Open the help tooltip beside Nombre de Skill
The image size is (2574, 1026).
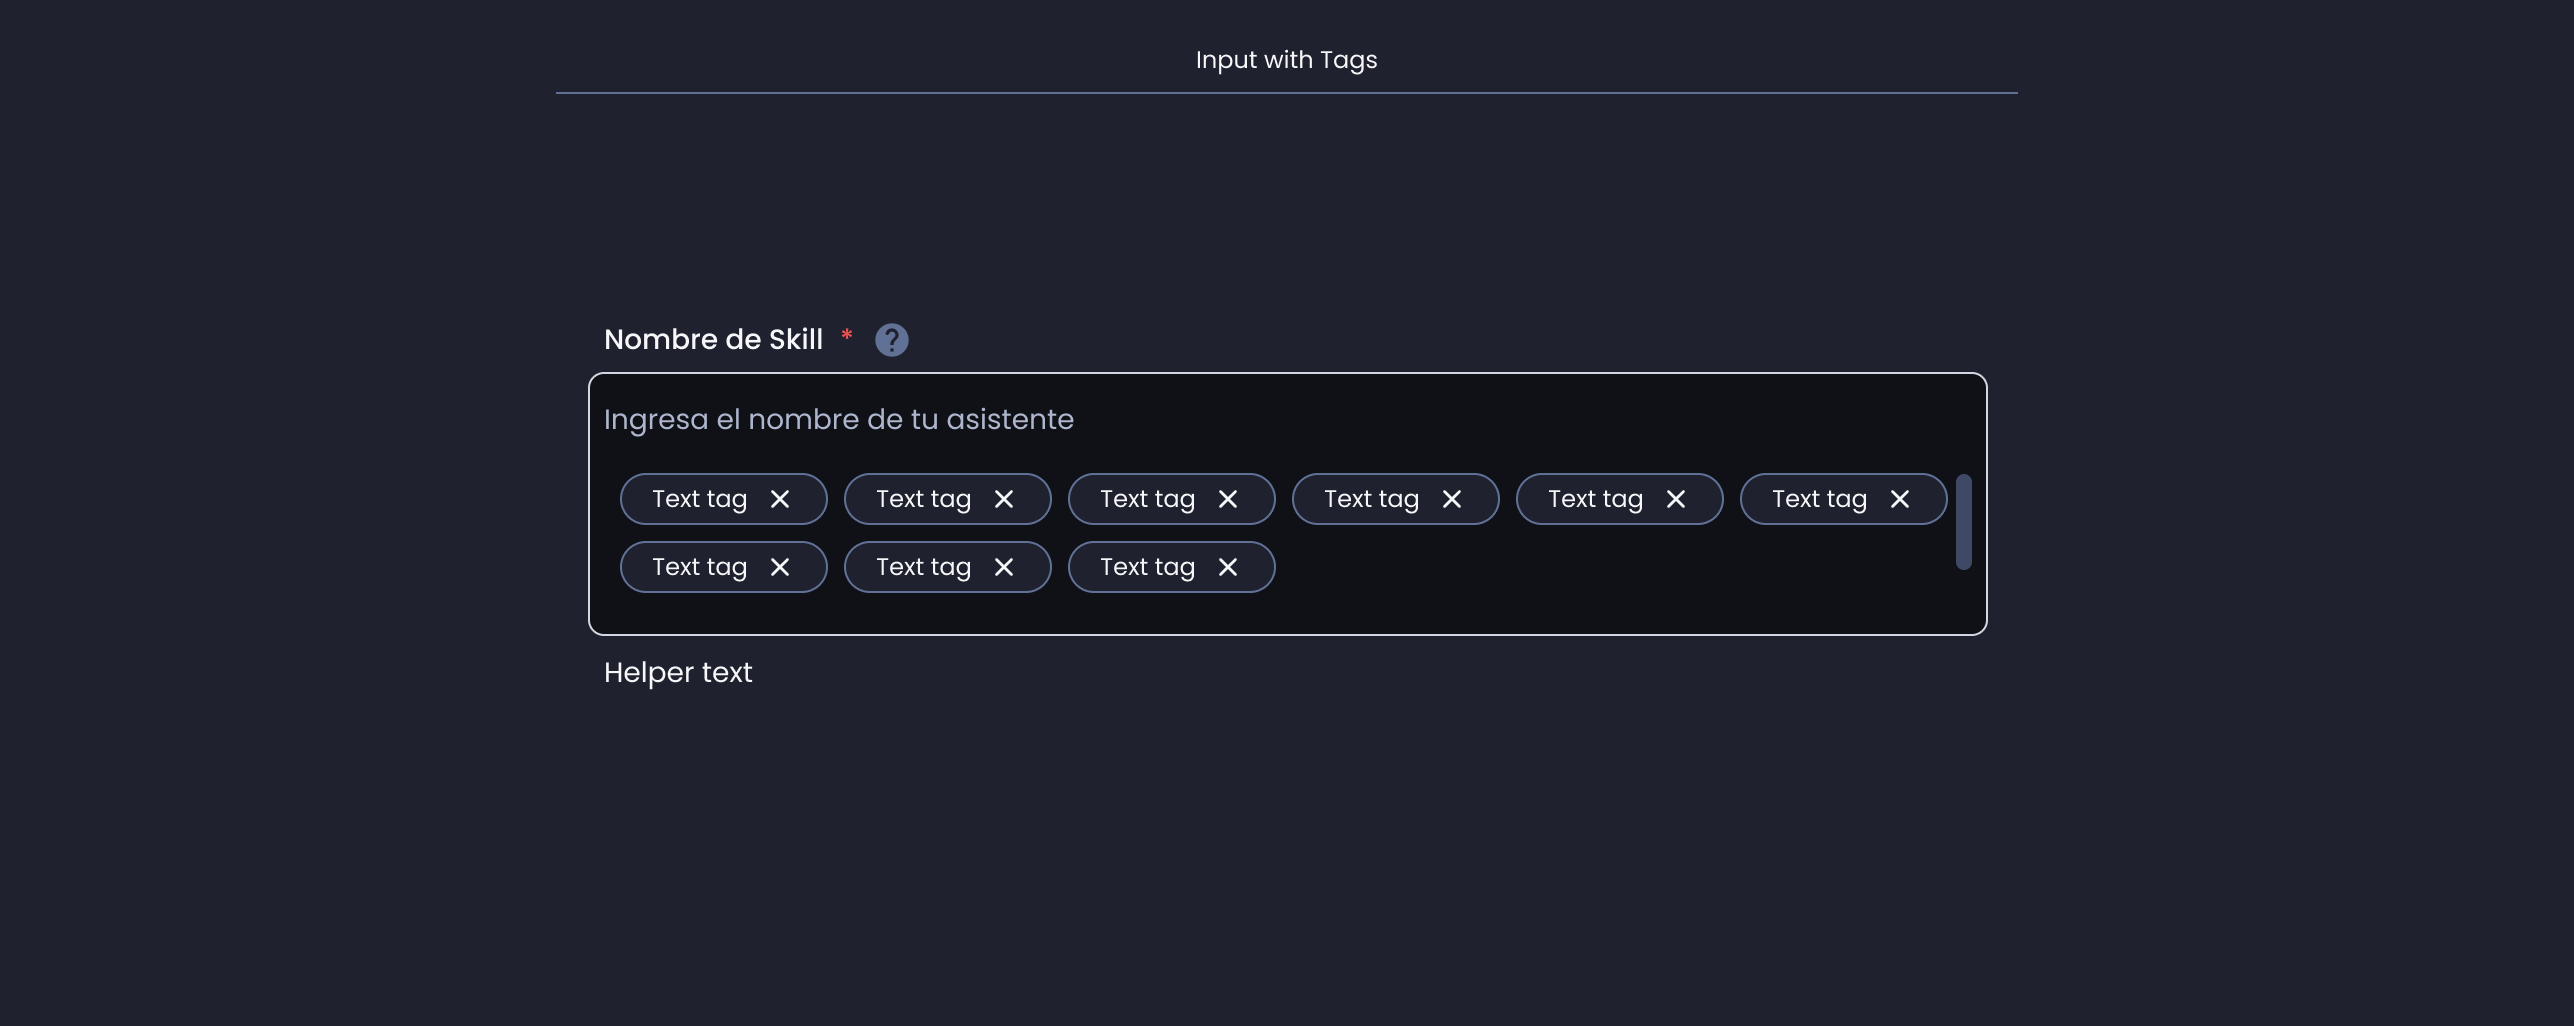point(891,340)
